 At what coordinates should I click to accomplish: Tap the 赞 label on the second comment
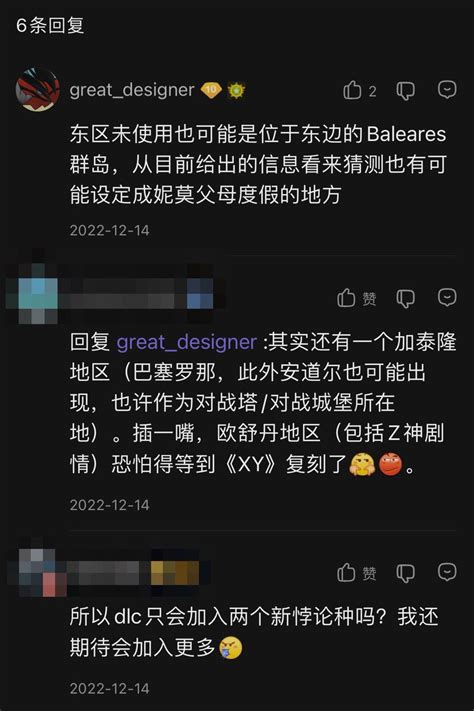tap(369, 299)
